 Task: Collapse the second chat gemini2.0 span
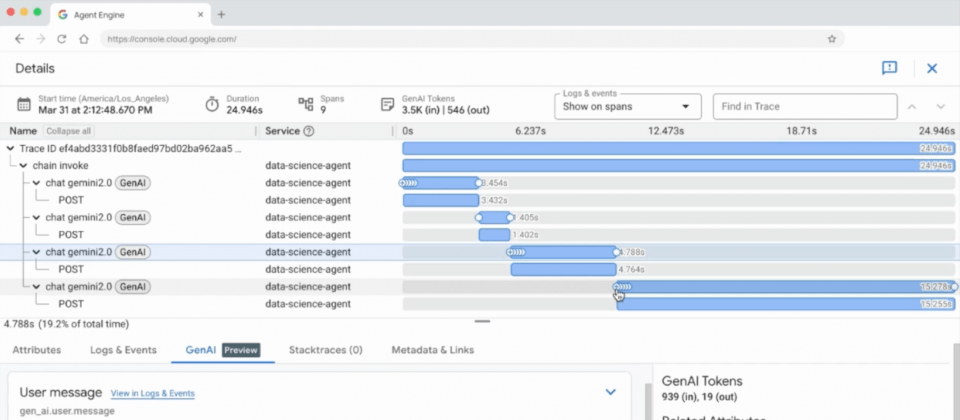pyautogui.click(x=36, y=217)
